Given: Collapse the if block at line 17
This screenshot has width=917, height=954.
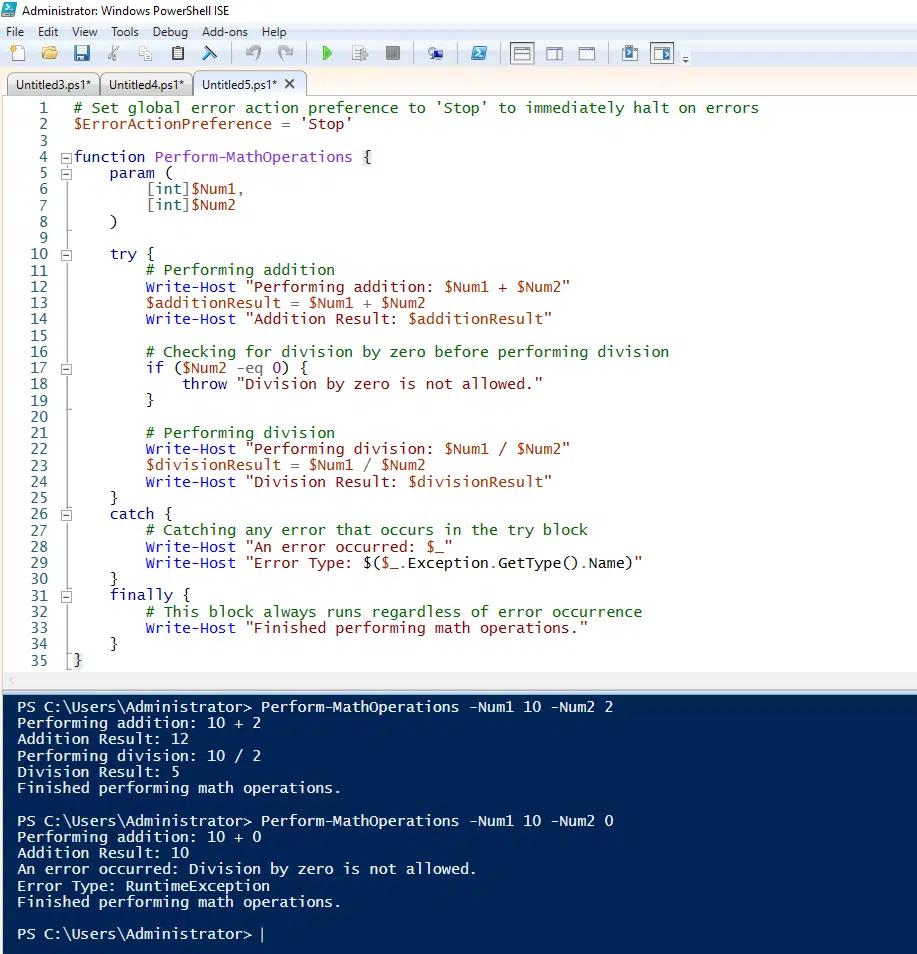Looking at the screenshot, I should [x=66, y=369].
